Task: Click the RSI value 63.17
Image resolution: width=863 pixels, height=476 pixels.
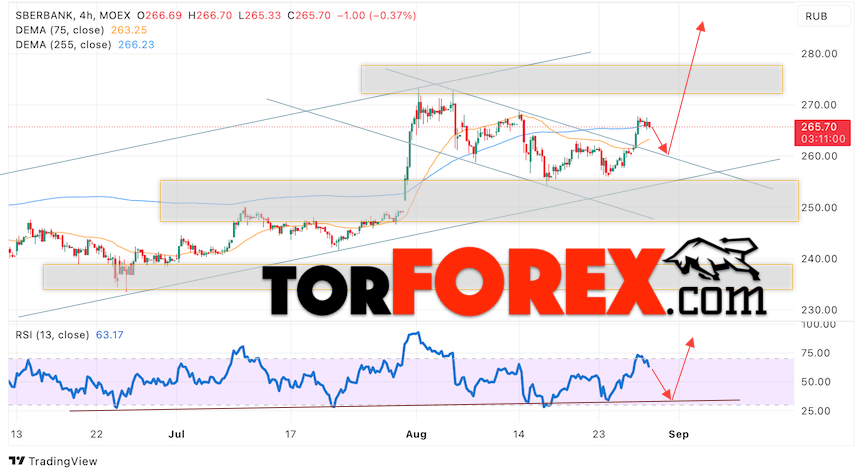Action: click(110, 335)
